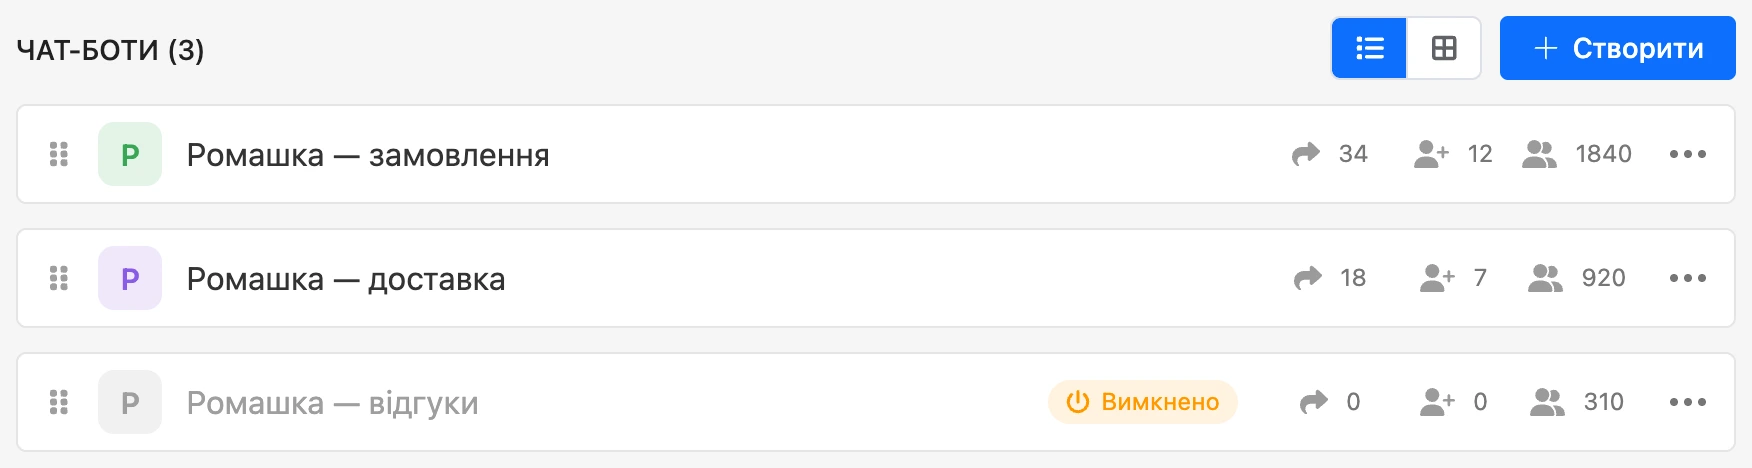The image size is (1752, 468).
Task: Click purple avatar of Ромашка — доставка
Action: point(130,278)
